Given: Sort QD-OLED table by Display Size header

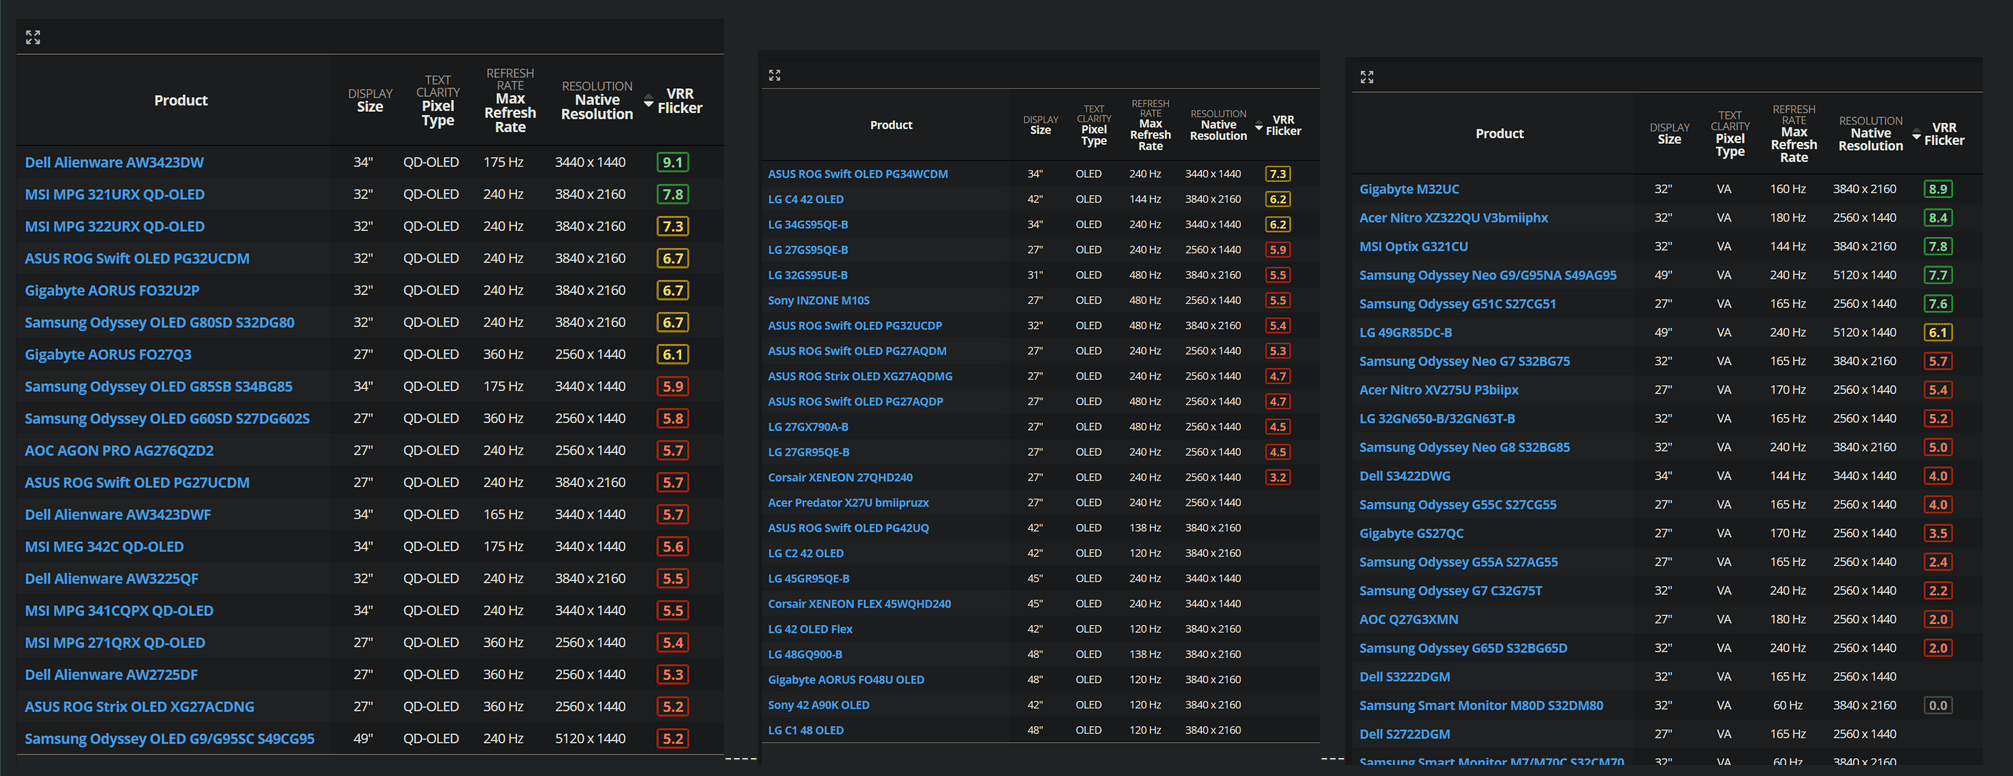Looking at the screenshot, I should click(370, 100).
